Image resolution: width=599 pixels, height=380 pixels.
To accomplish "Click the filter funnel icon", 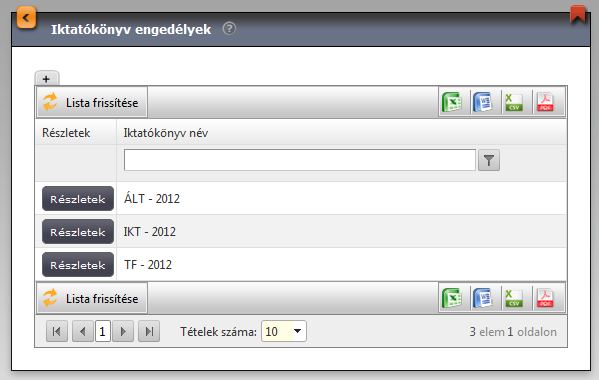I will [489, 160].
